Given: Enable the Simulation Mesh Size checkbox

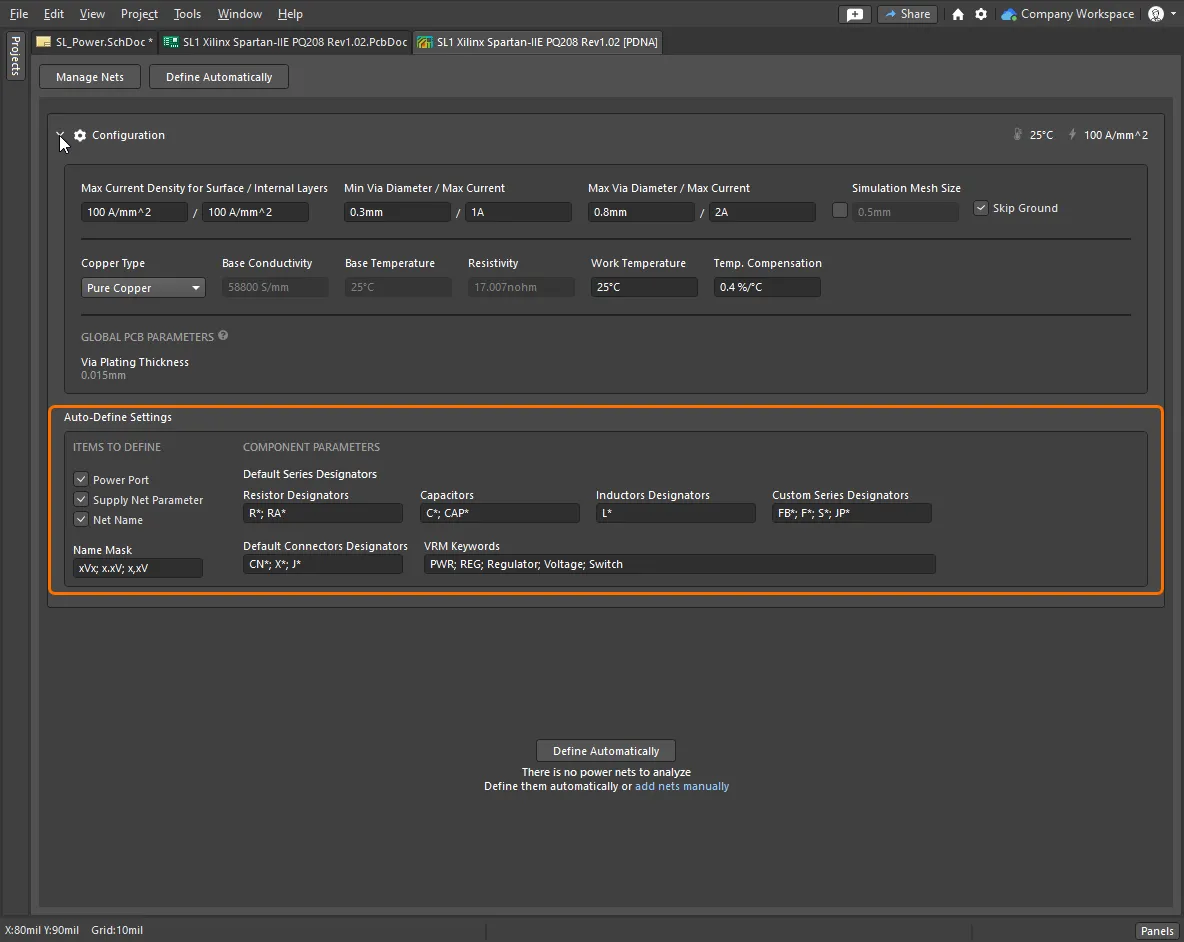Looking at the screenshot, I should [x=840, y=210].
